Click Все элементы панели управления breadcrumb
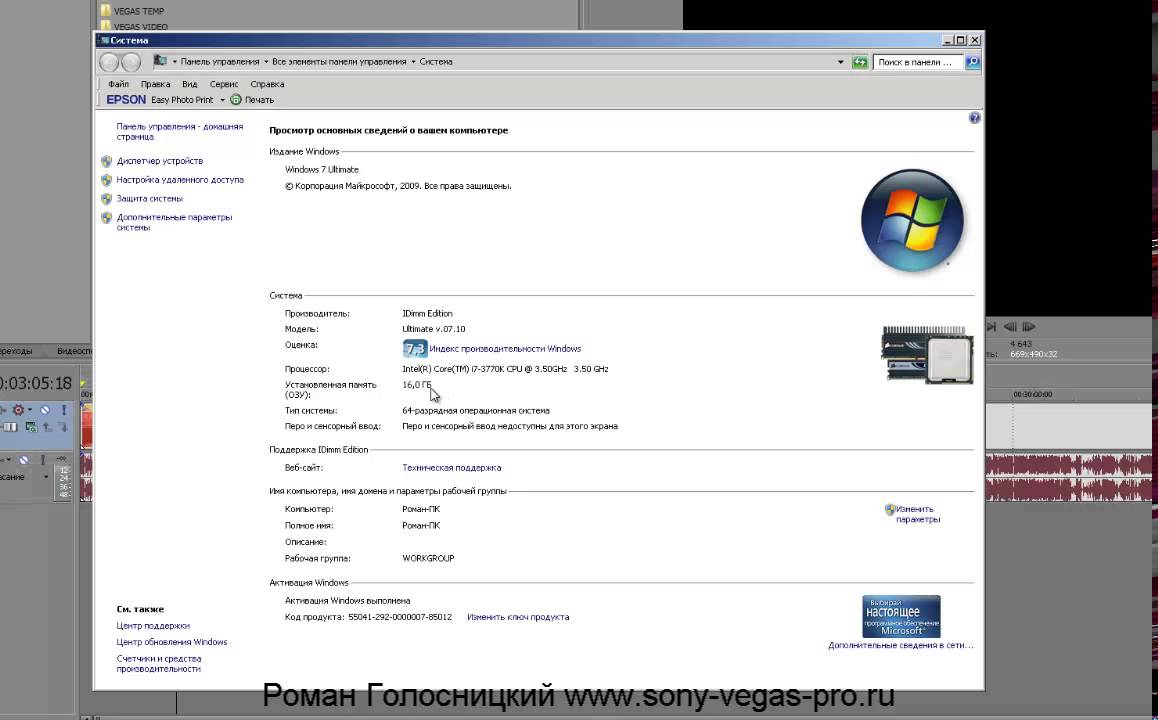This screenshot has height=720, width=1158. coord(339,62)
